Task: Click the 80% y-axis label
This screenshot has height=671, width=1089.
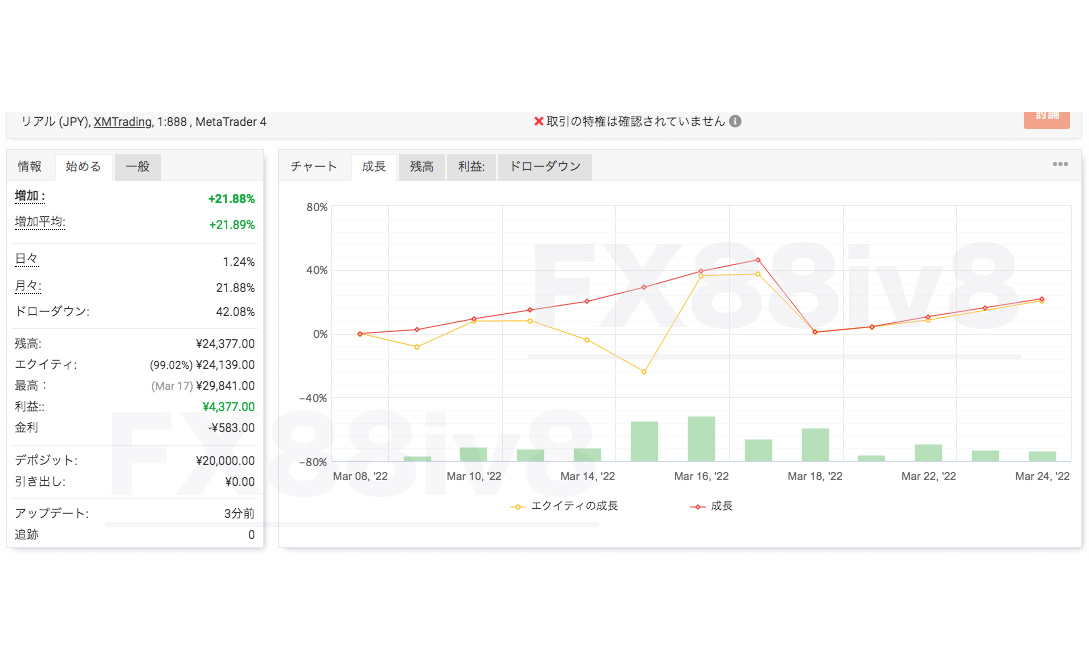Action: click(x=317, y=207)
